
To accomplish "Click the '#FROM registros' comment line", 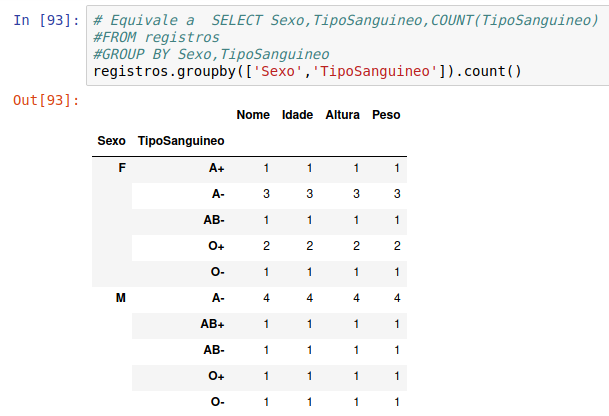I will click(x=157, y=37).
